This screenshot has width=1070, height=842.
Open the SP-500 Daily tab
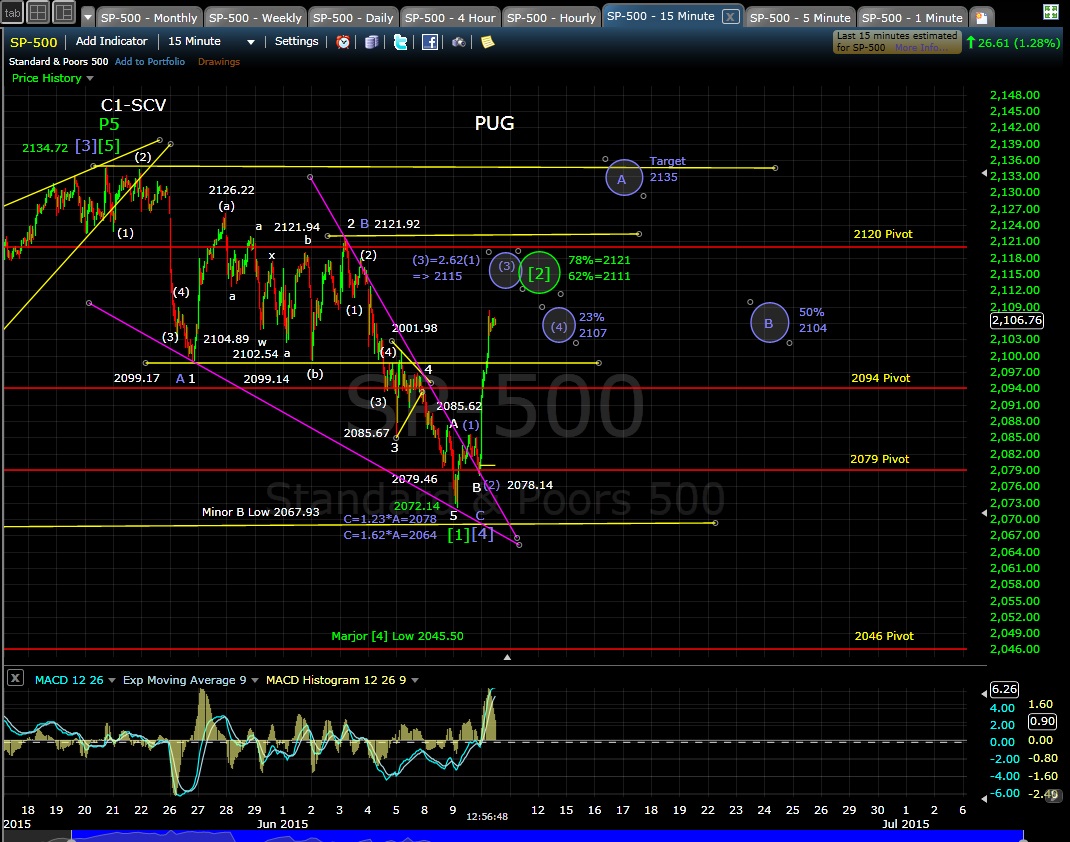(x=352, y=18)
